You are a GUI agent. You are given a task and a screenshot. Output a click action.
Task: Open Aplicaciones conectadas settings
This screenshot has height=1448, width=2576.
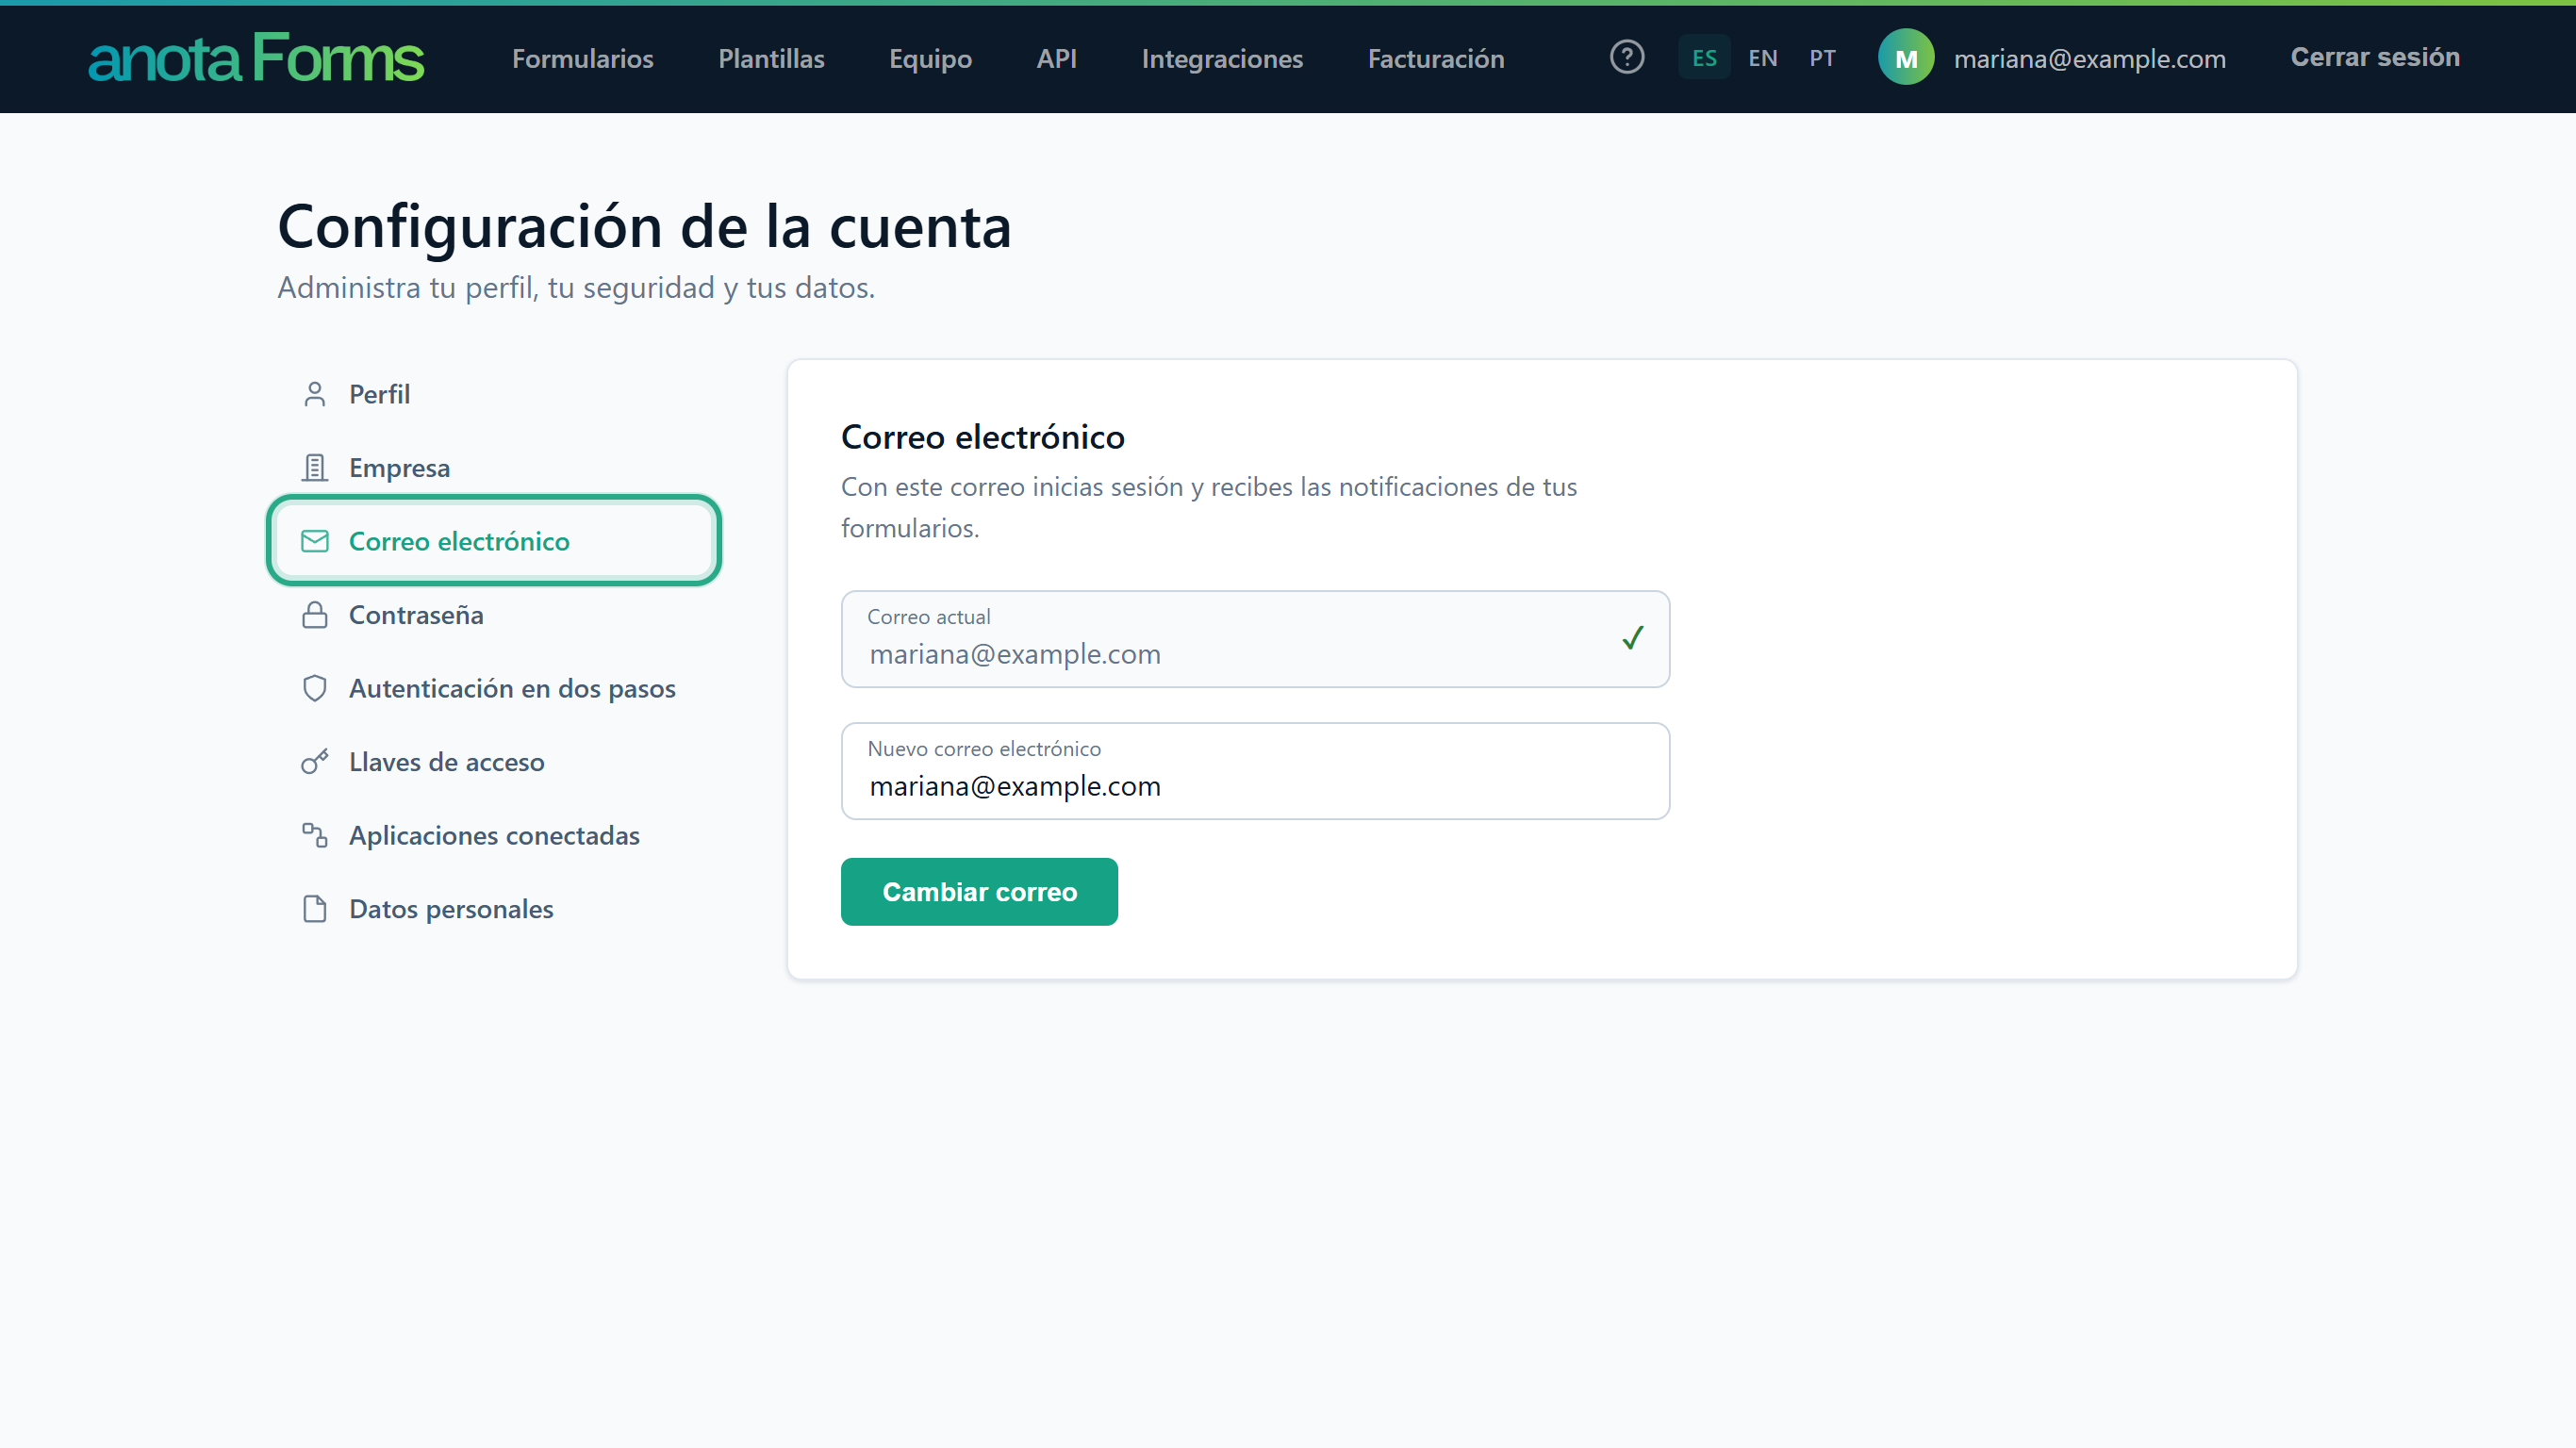[494, 835]
